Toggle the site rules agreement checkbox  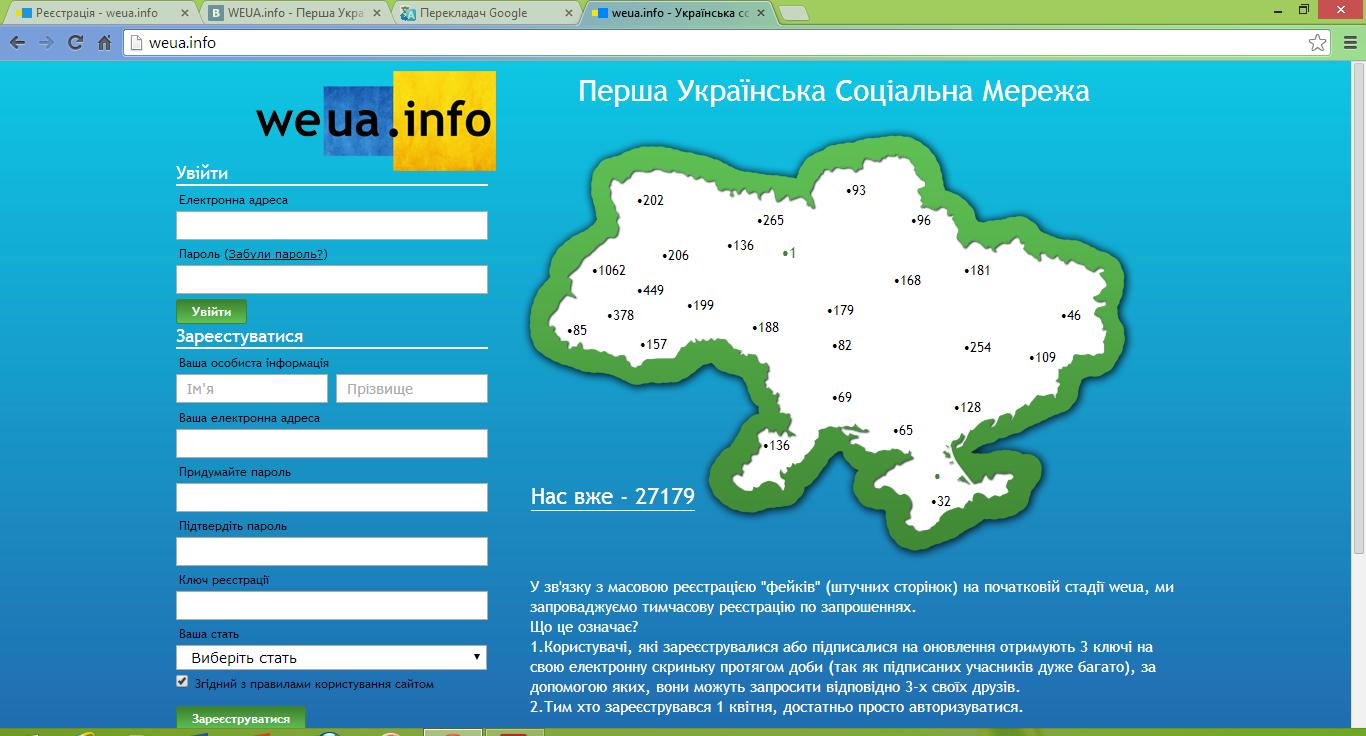coord(182,682)
